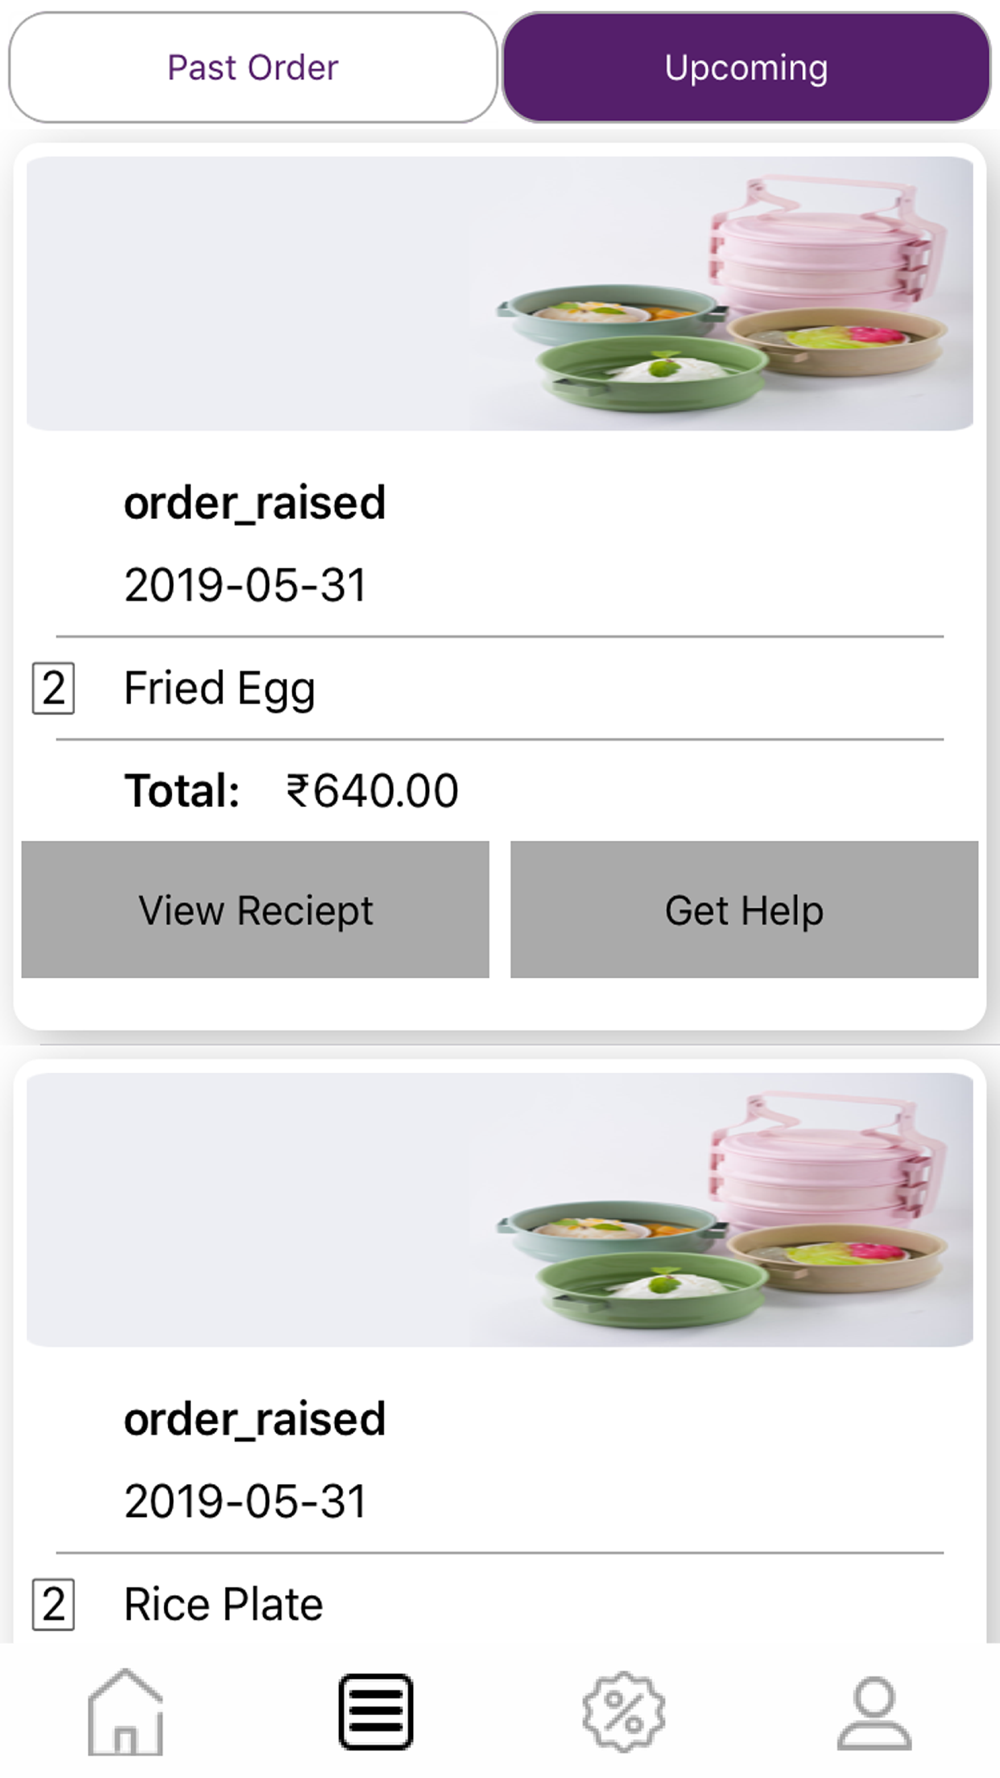Click the quantity box beside Rice Plate
This screenshot has height=1778, width=1000.
click(x=54, y=1605)
